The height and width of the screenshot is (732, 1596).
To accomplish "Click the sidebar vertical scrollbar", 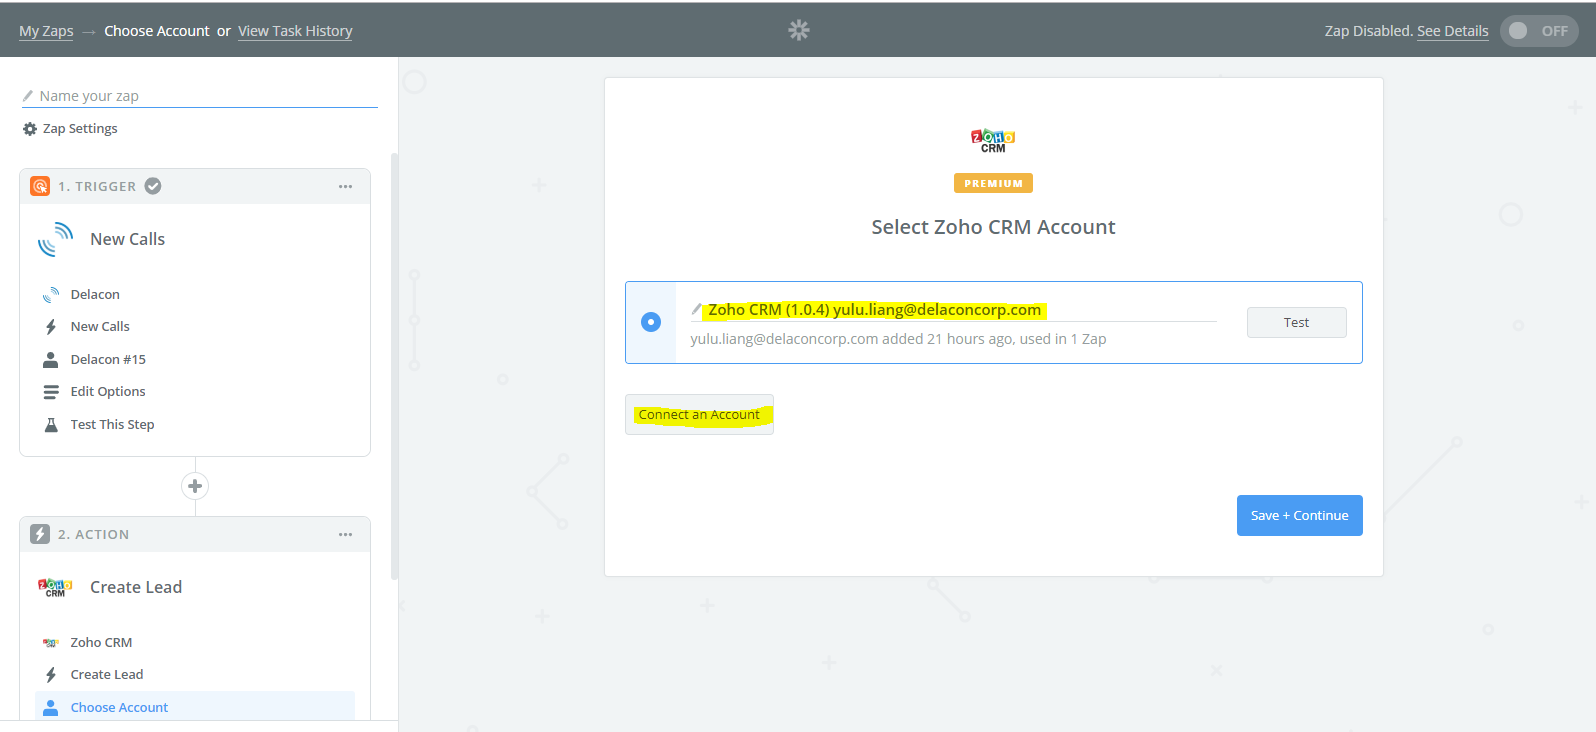I will coord(394,366).
